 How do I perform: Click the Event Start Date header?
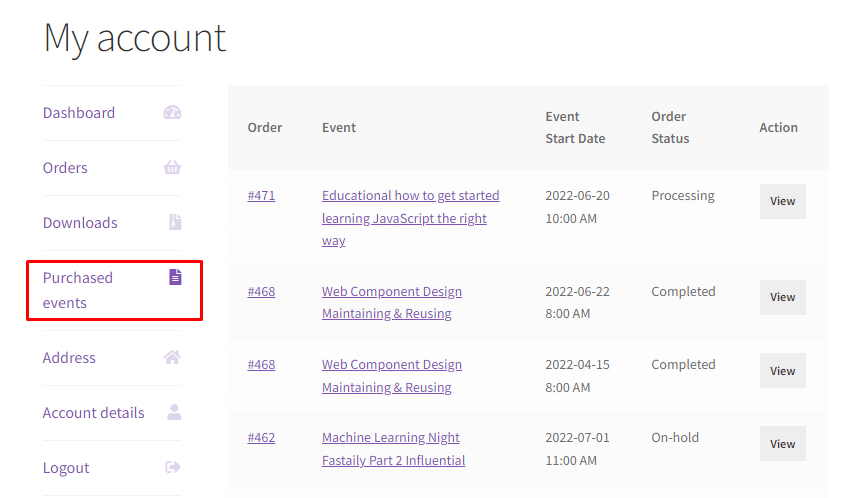click(575, 127)
